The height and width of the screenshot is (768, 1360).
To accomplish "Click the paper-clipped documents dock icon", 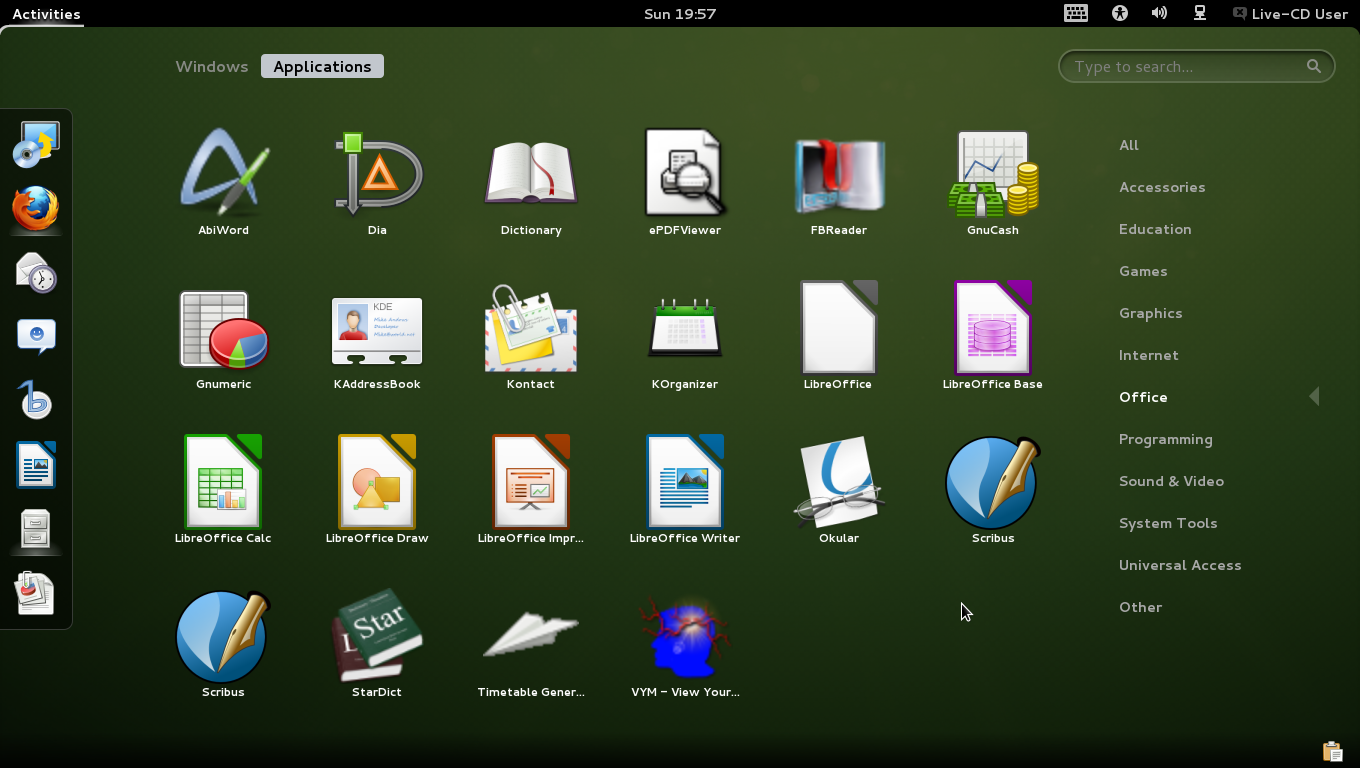I will [x=36, y=593].
